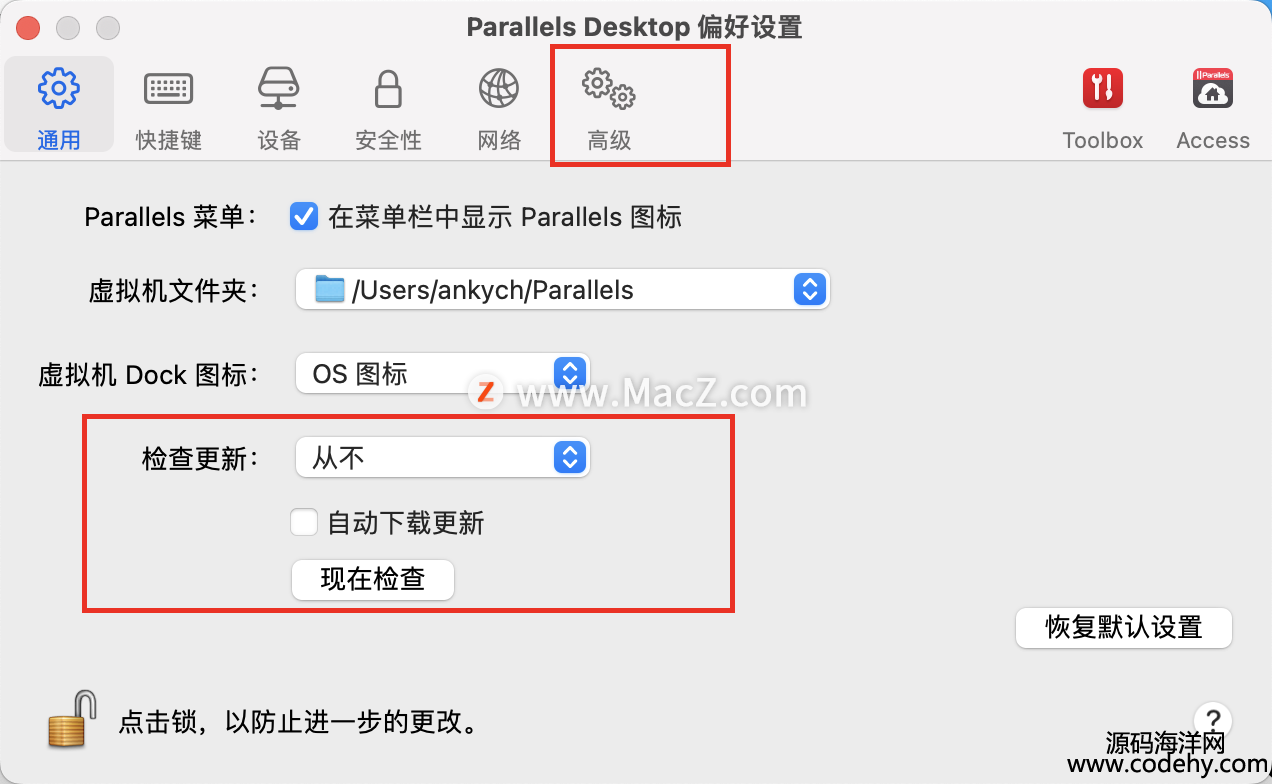
Task: Open the 虚拟机 Dock 图标 dropdown
Action: 443,374
